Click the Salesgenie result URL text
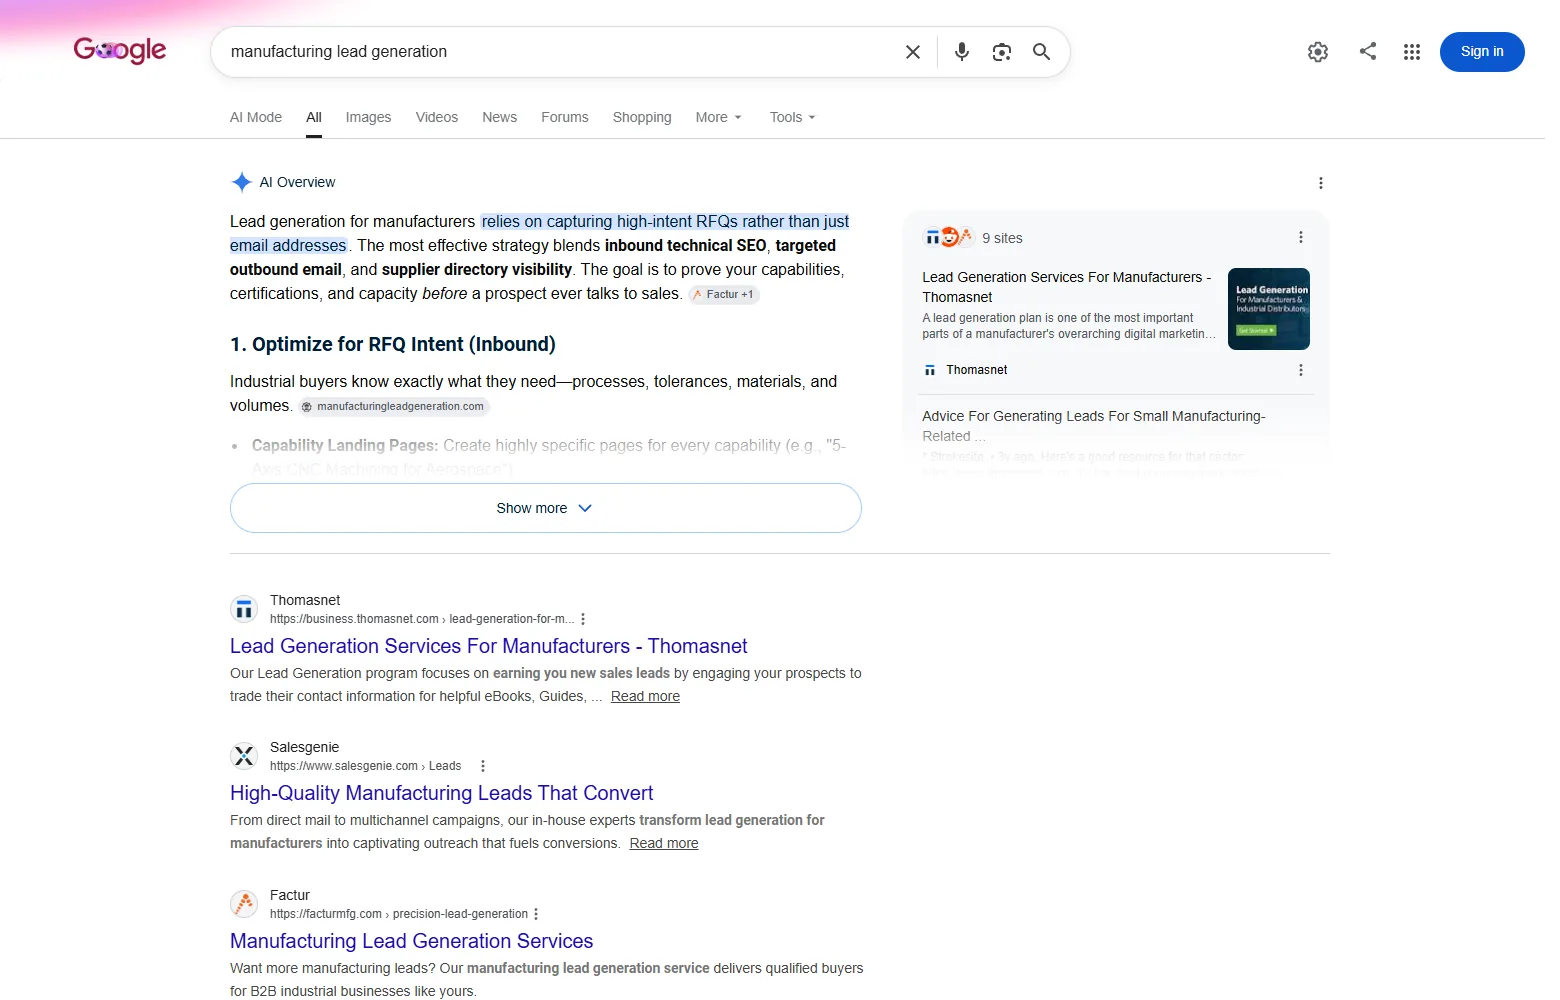 pos(366,766)
